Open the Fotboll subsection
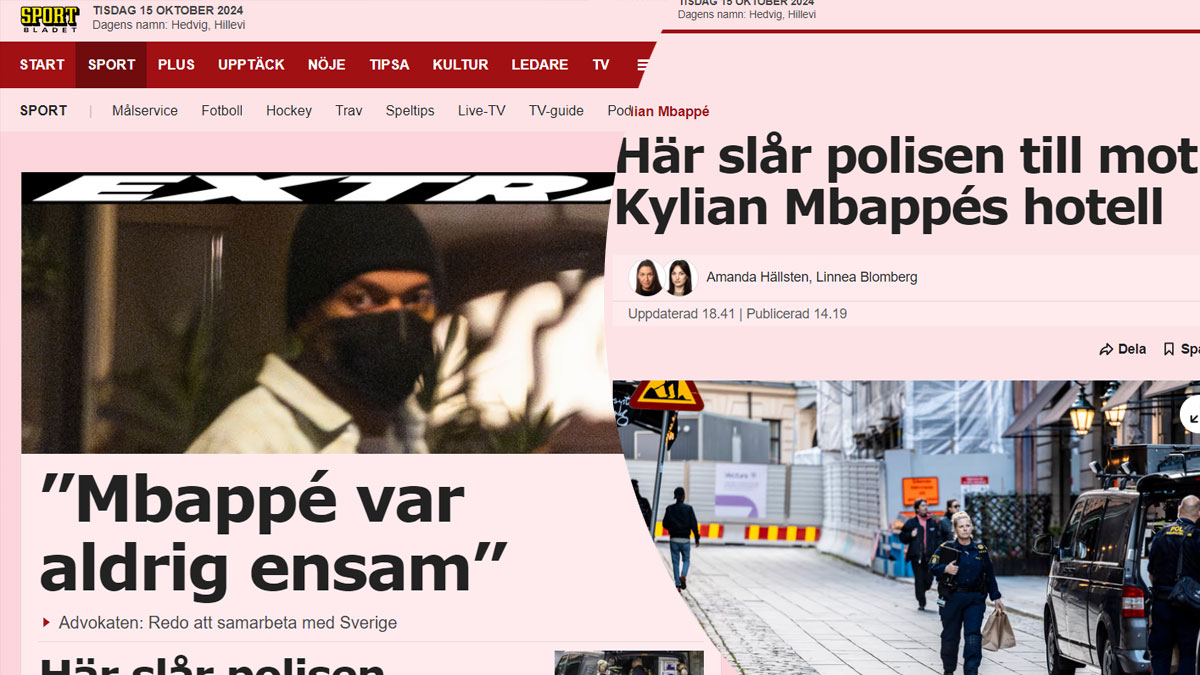The image size is (1200, 675). tap(222, 111)
